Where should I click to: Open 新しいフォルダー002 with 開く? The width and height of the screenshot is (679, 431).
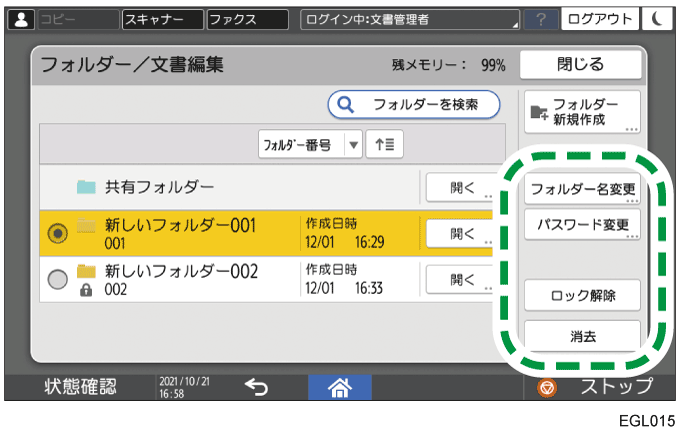coord(461,280)
